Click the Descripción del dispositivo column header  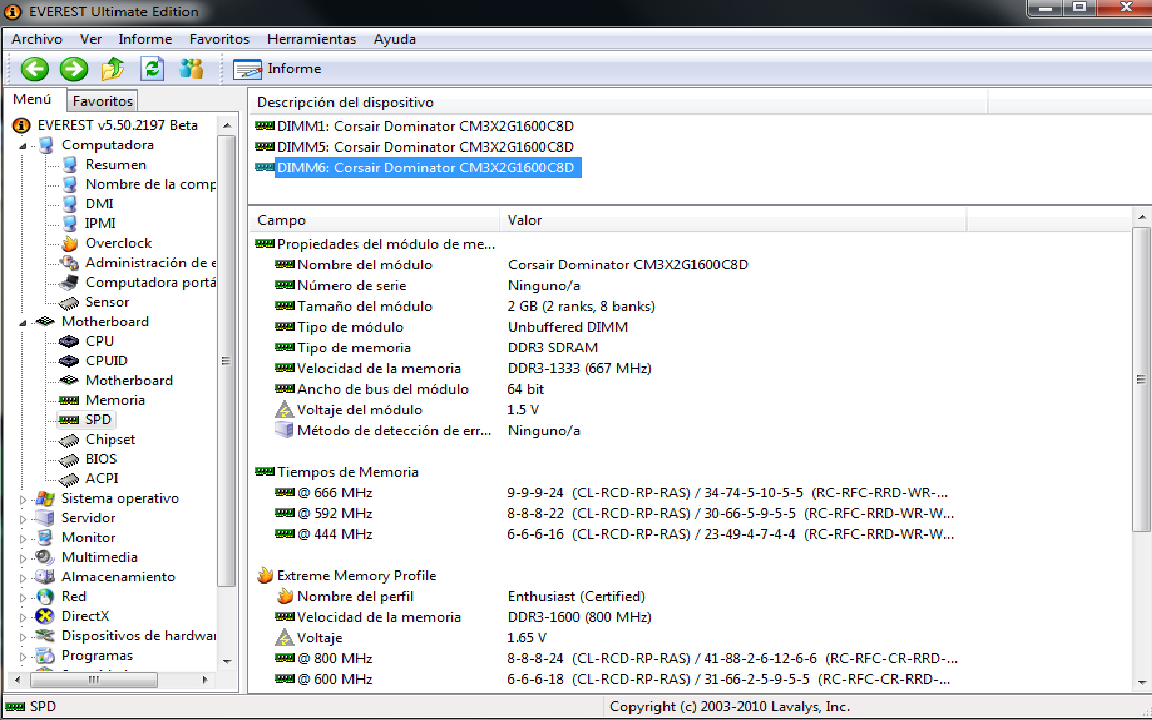tap(618, 102)
